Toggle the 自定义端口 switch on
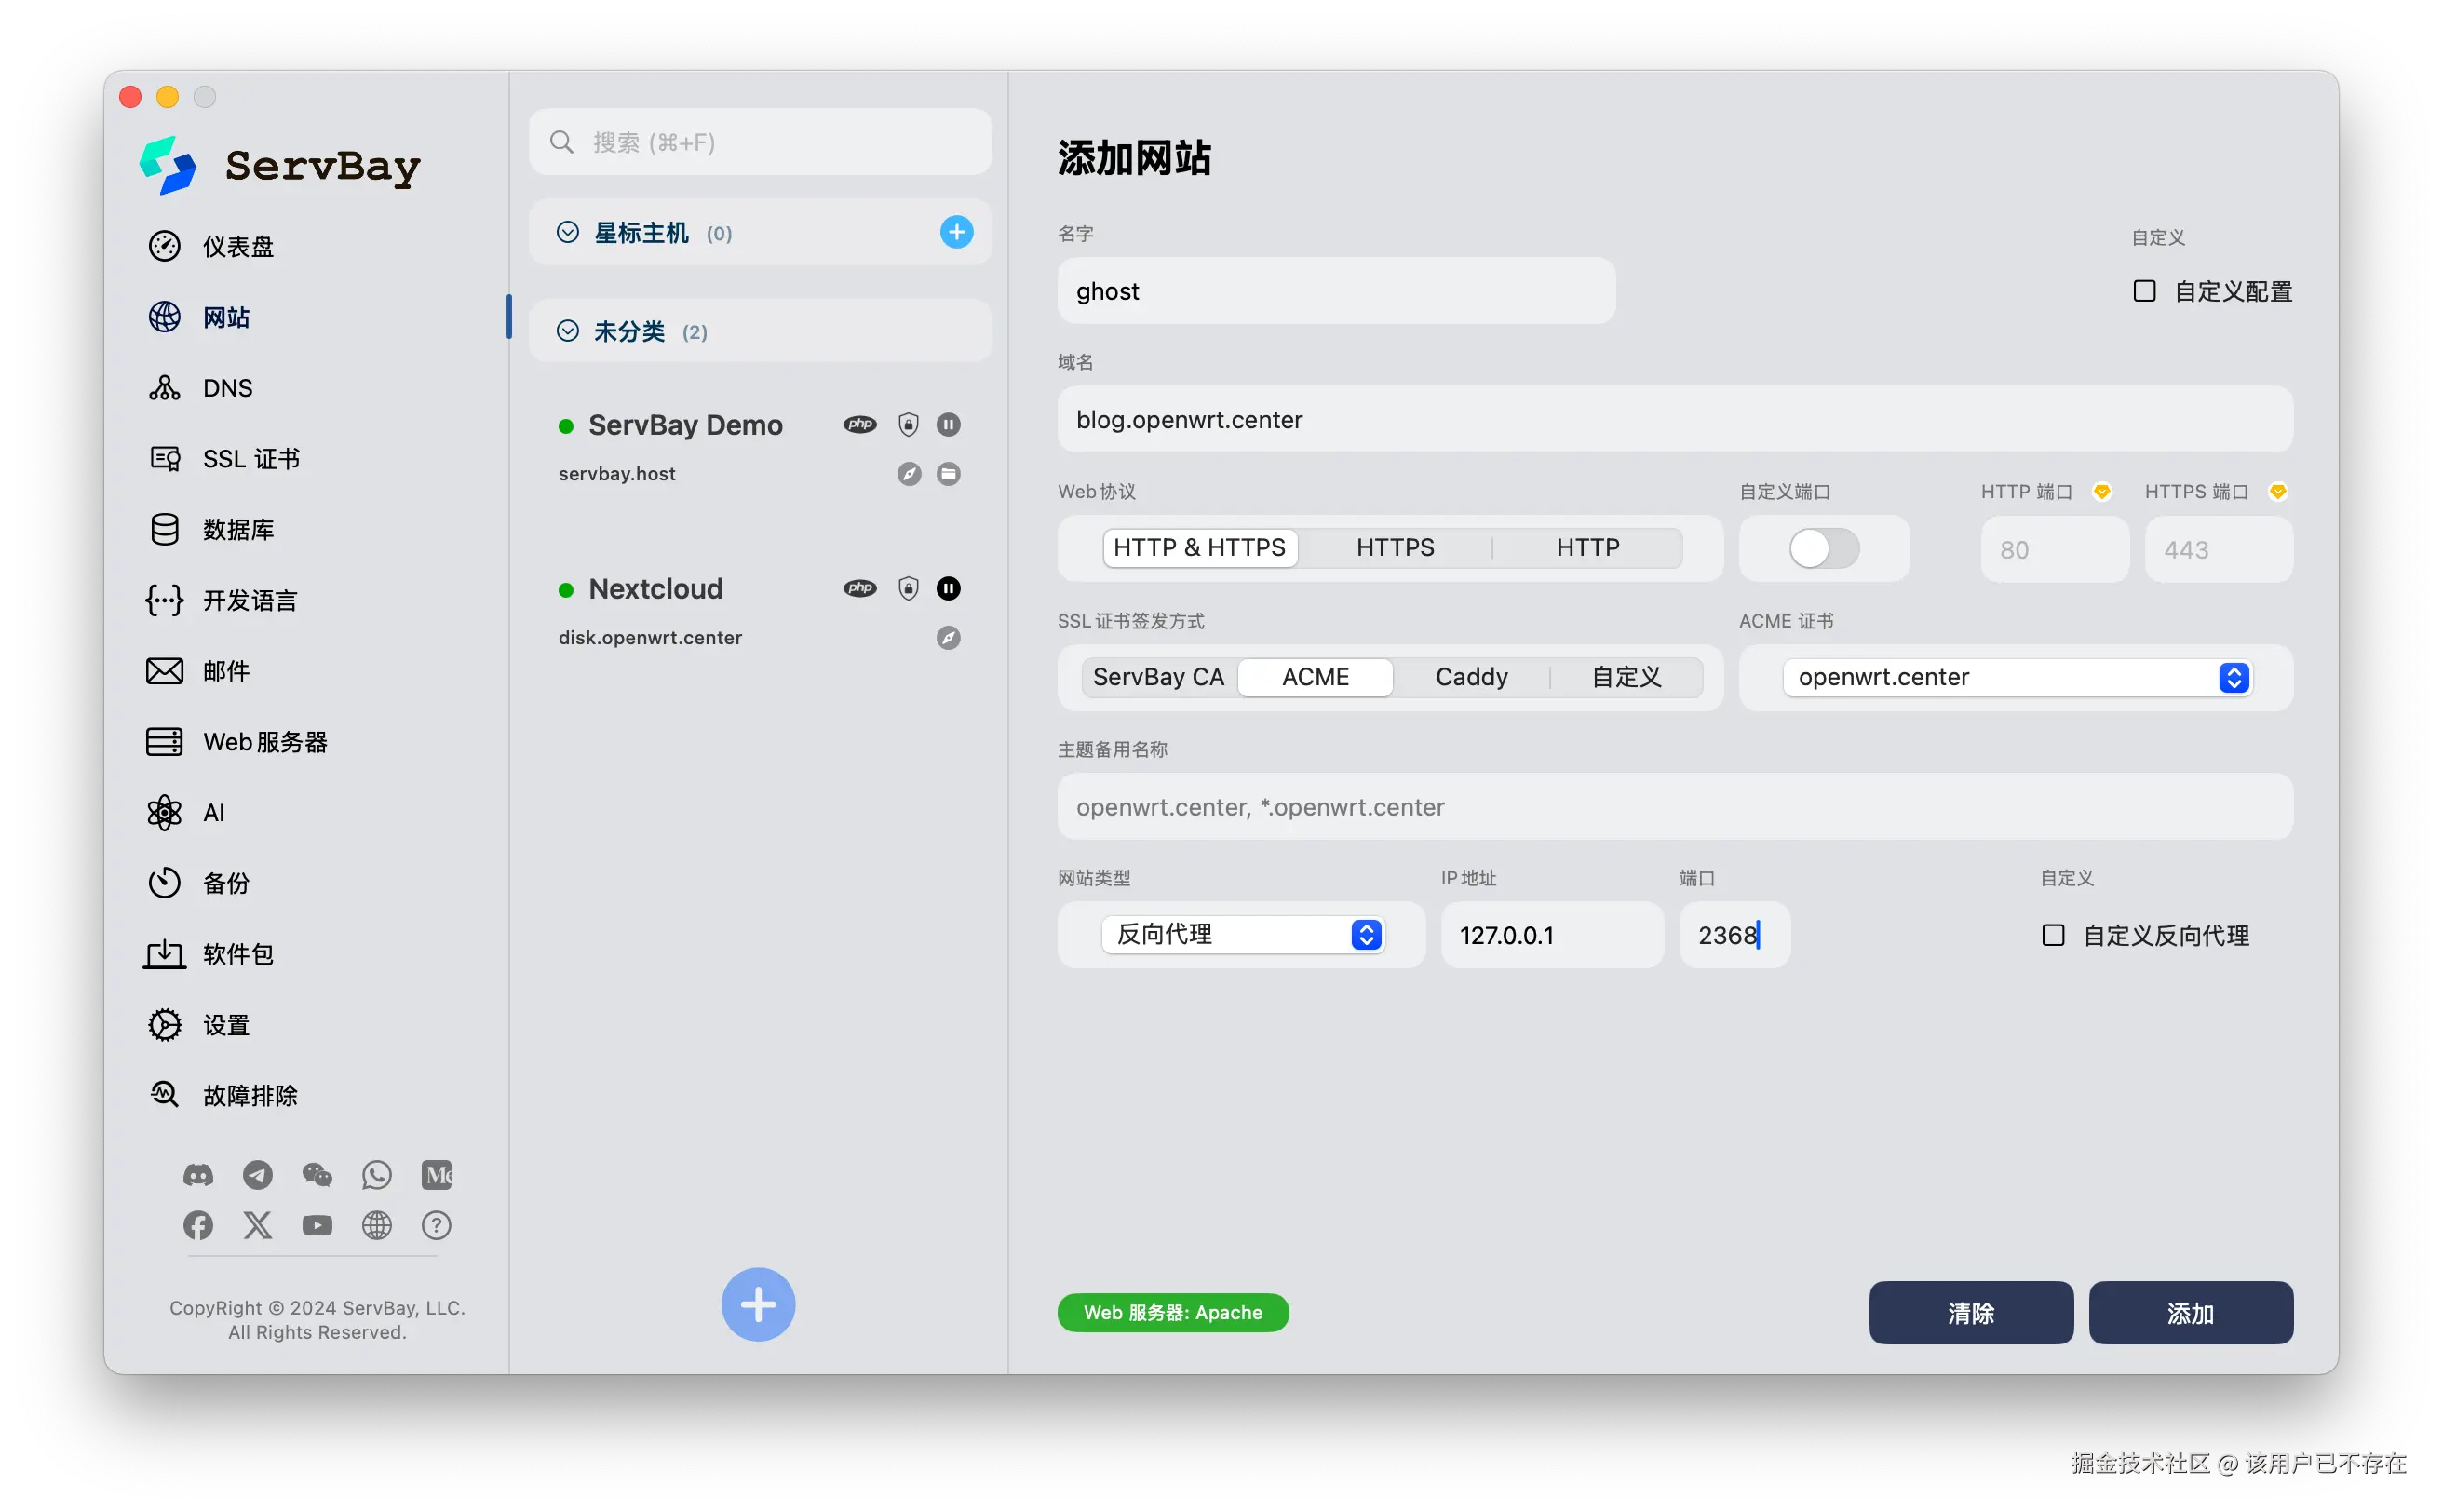 pos(1823,548)
